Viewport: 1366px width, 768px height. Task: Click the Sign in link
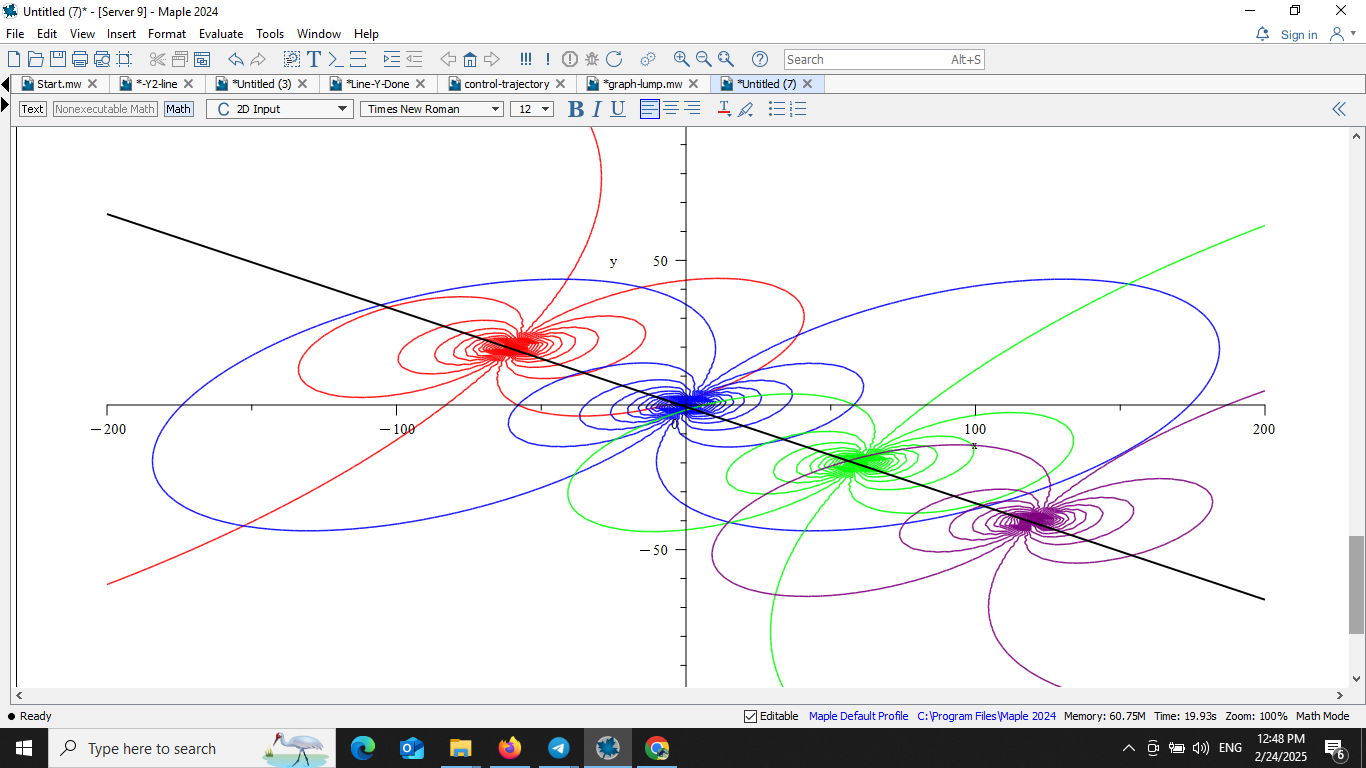(x=1299, y=34)
